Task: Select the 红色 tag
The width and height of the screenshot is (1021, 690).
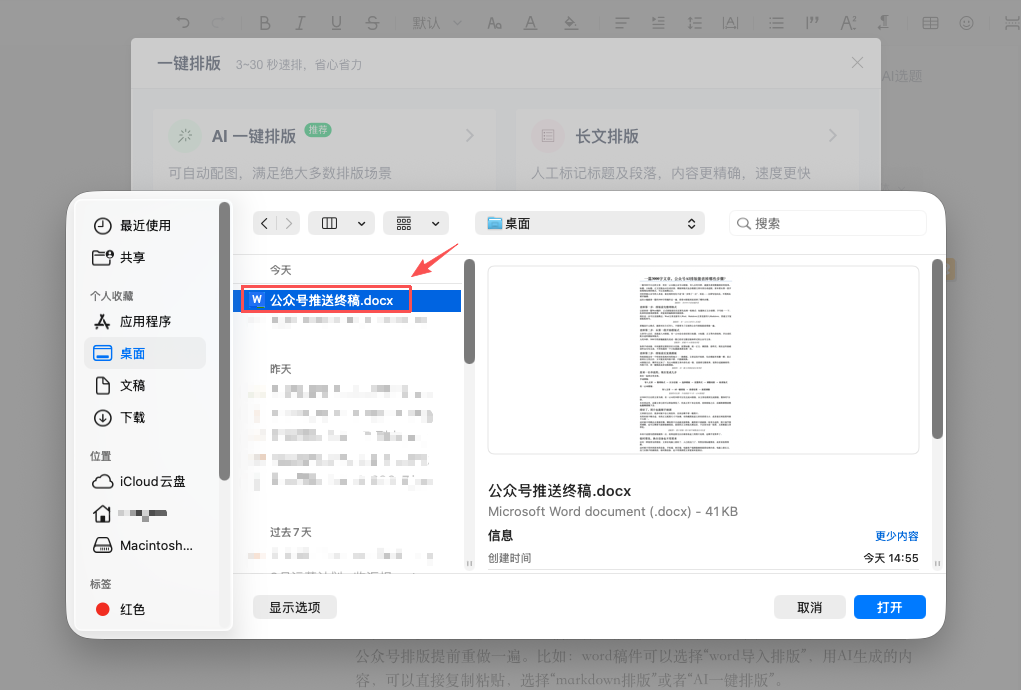Action: coord(146,609)
